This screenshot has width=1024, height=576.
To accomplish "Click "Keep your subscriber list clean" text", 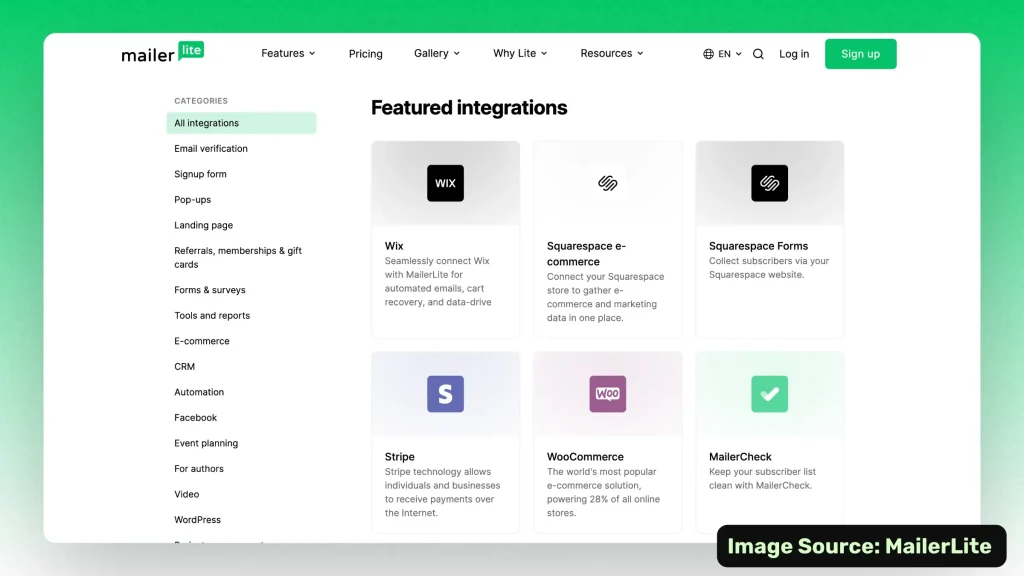I will click(x=762, y=479).
